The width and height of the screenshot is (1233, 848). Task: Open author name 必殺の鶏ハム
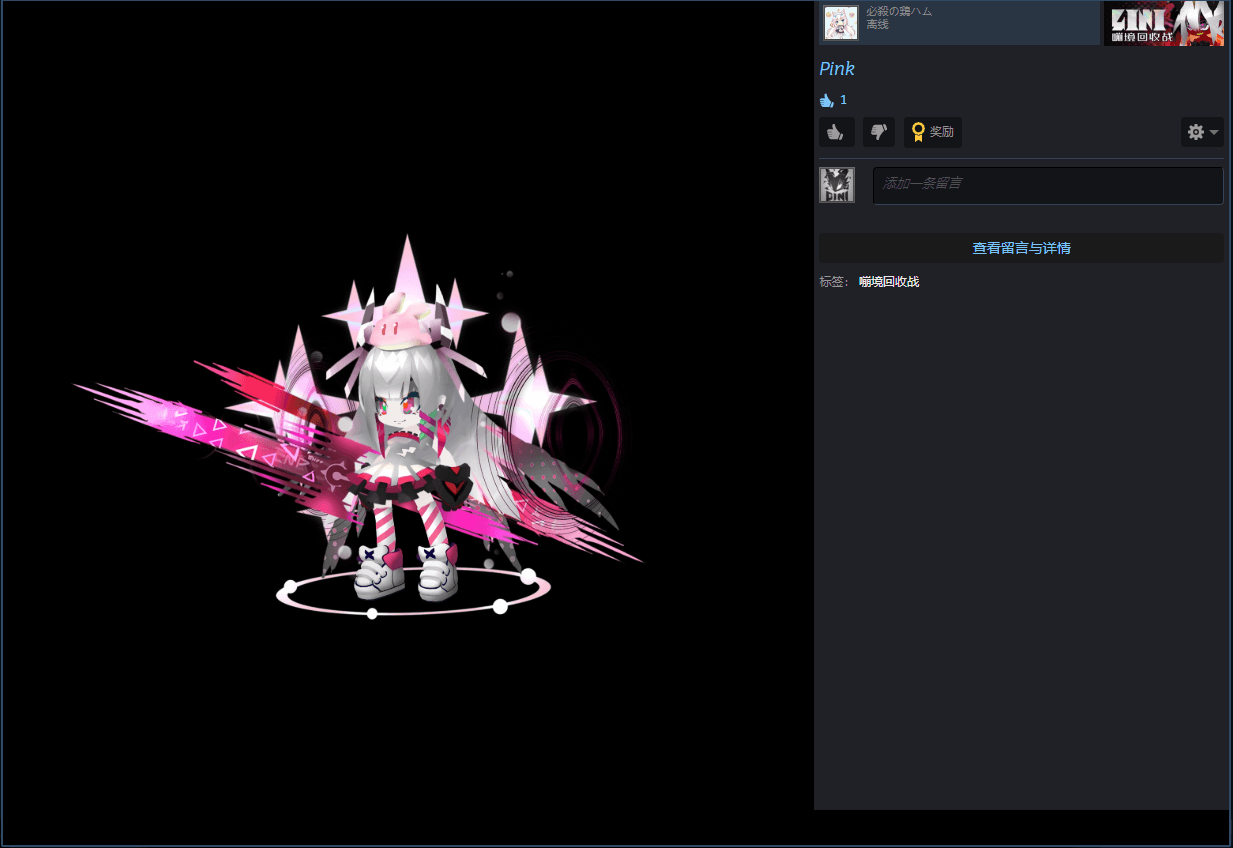click(x=899, y=11)
